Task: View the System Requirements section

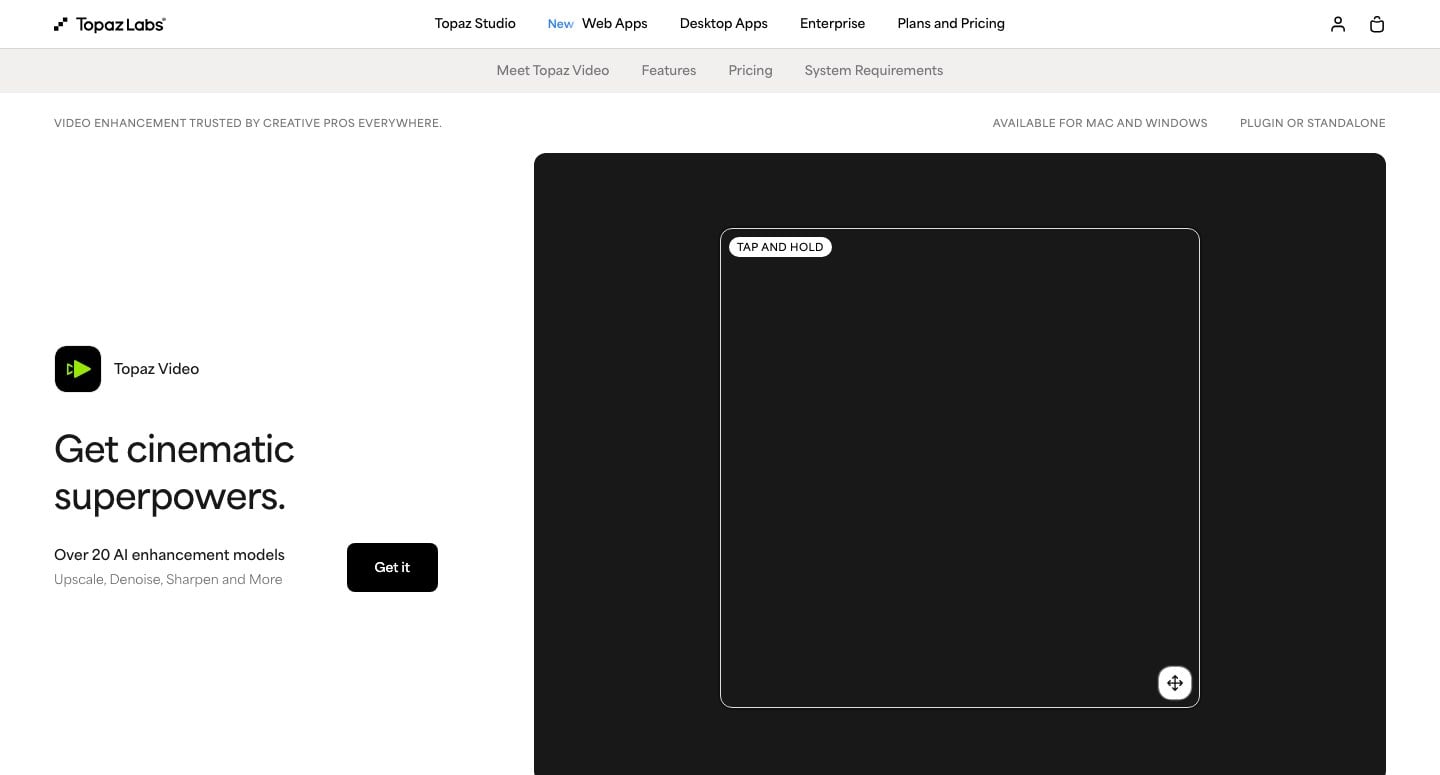Action: [x=874, y=70]
